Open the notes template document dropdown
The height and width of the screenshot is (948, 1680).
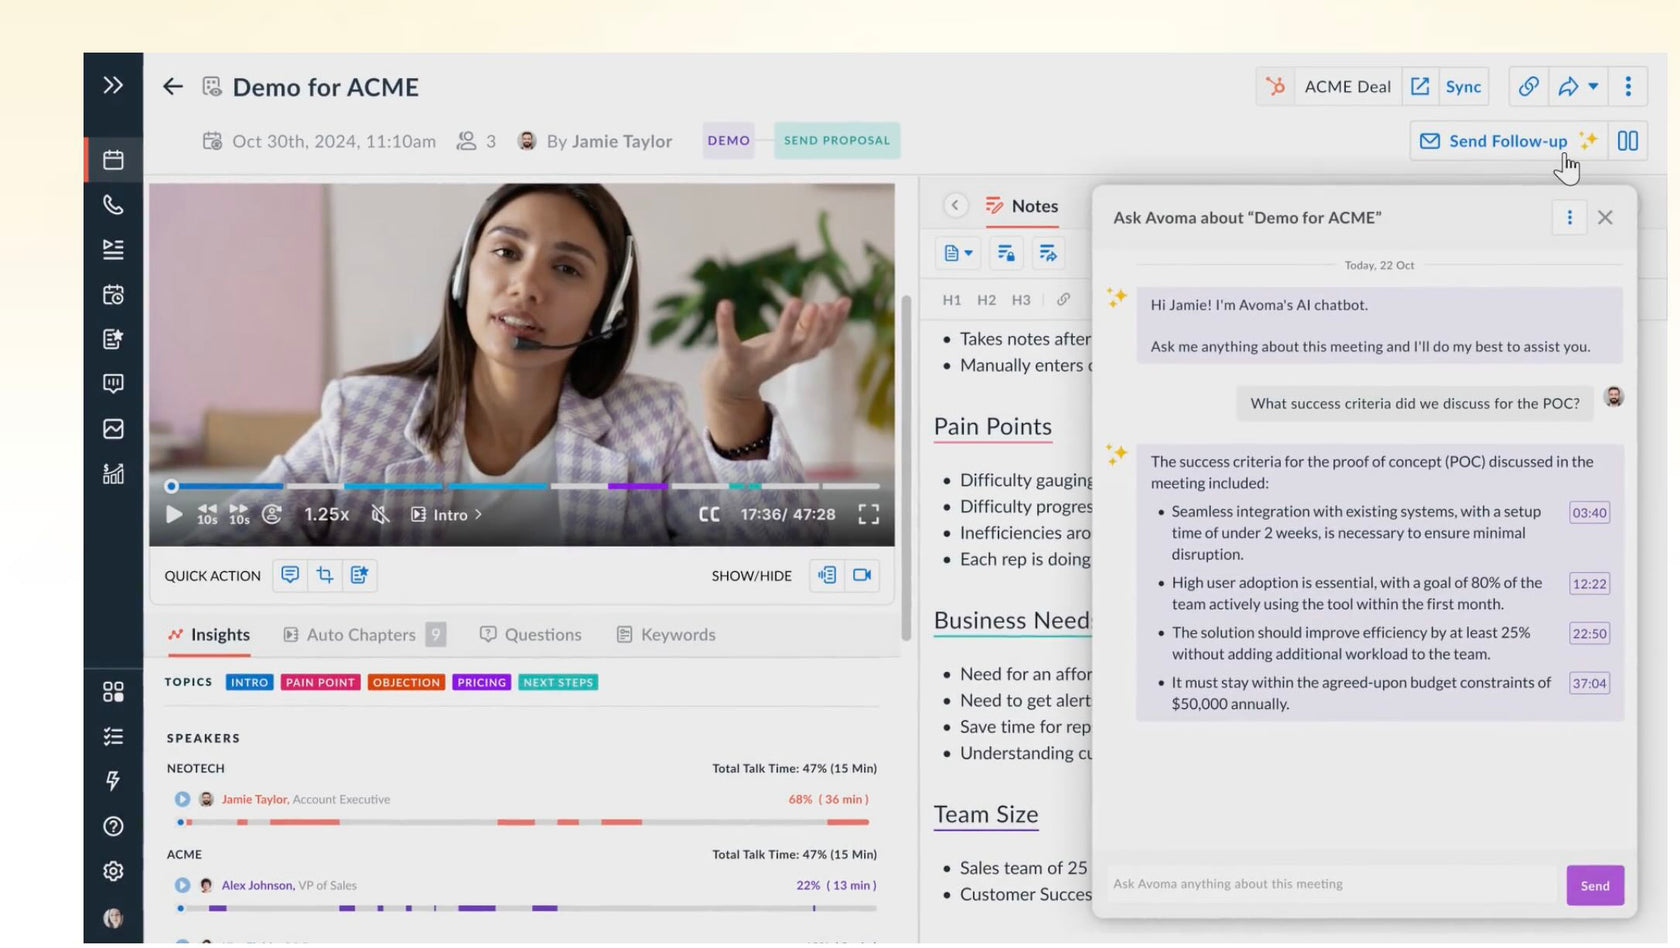tap(958, 253)
